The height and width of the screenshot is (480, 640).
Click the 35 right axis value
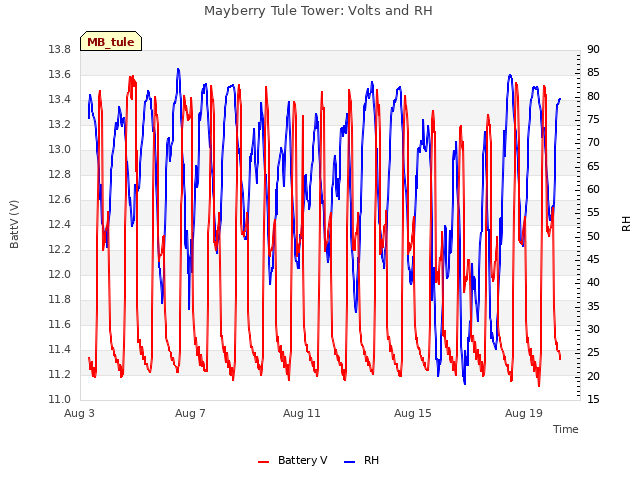pyautogui.click(x=593, y=306)
